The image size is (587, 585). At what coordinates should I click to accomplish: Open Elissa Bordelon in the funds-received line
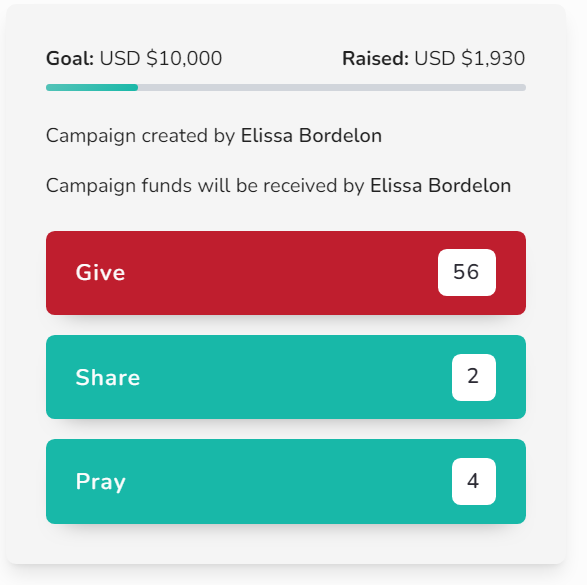440,186
